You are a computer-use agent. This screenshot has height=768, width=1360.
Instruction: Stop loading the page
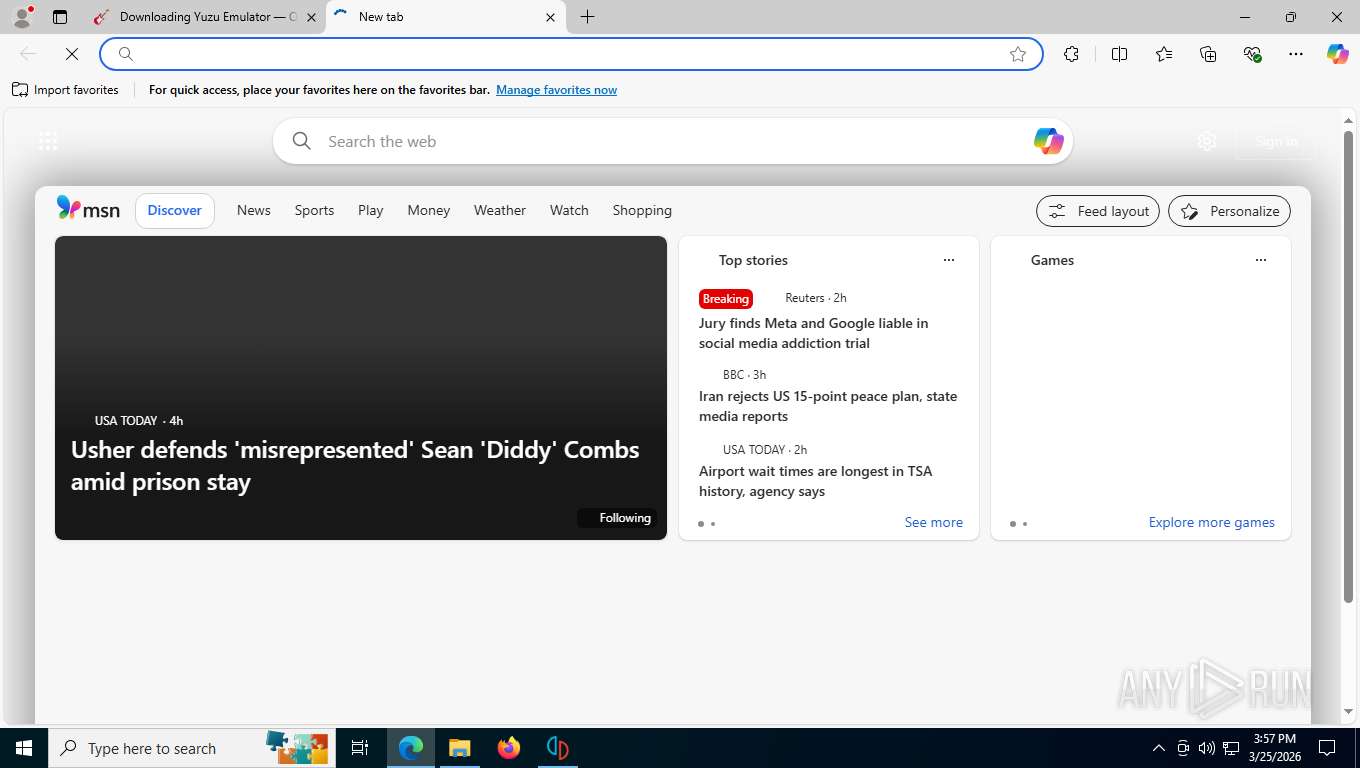72,54
